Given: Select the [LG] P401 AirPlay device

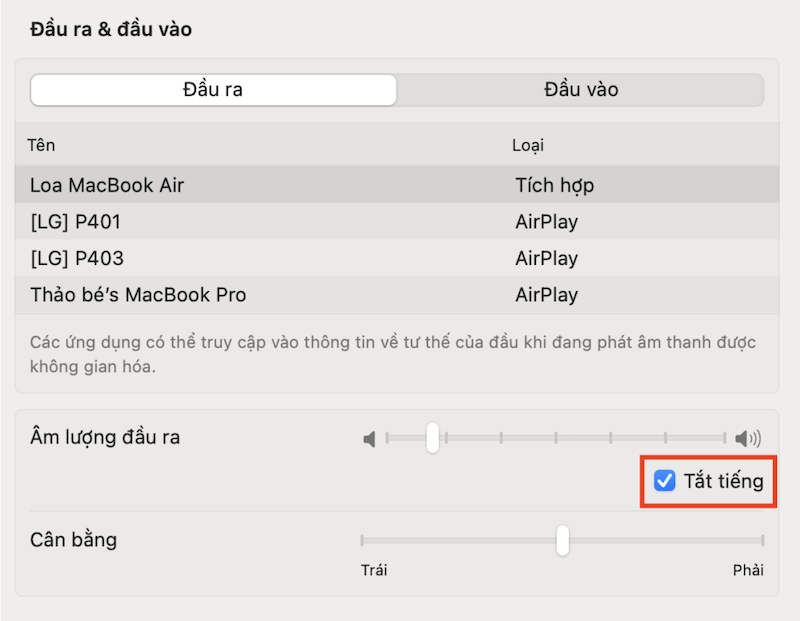Looking at the screenshot, I should (x=397, y=221).
